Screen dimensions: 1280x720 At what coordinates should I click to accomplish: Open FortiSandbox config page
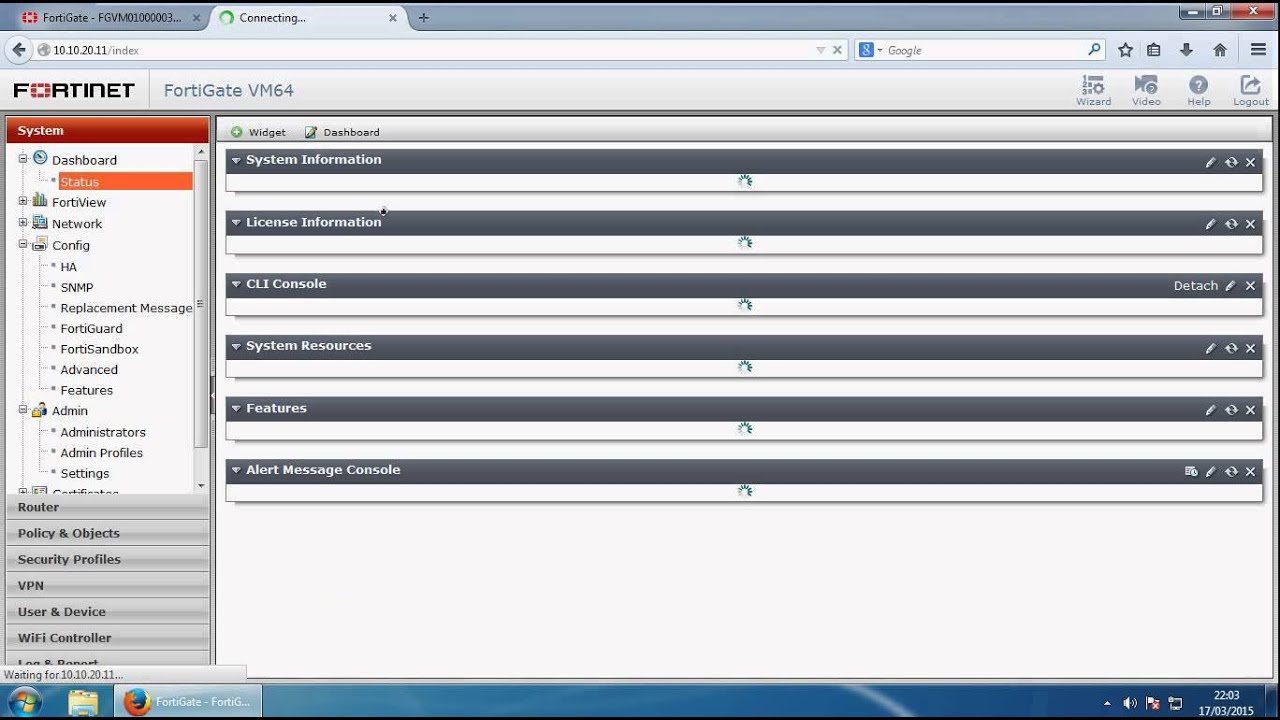pyautogui.click(x=99, y=349)
